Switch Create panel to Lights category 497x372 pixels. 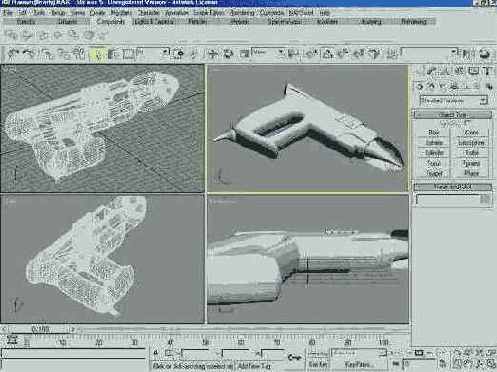(x=443, y=86)
